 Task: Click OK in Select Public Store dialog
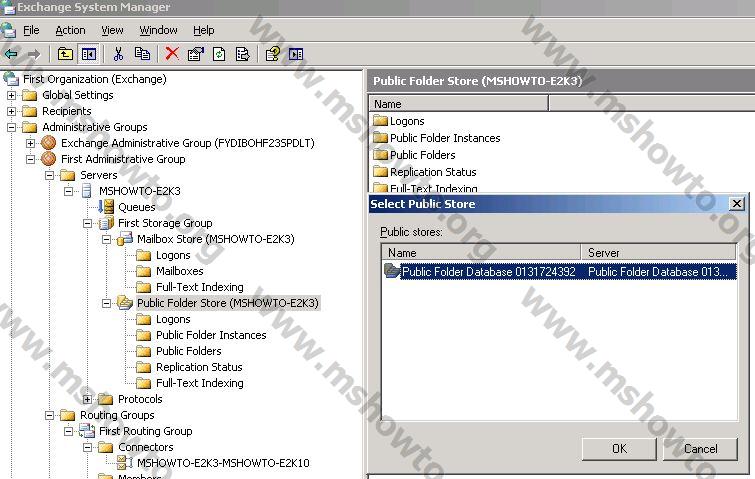tap(619, 449)
